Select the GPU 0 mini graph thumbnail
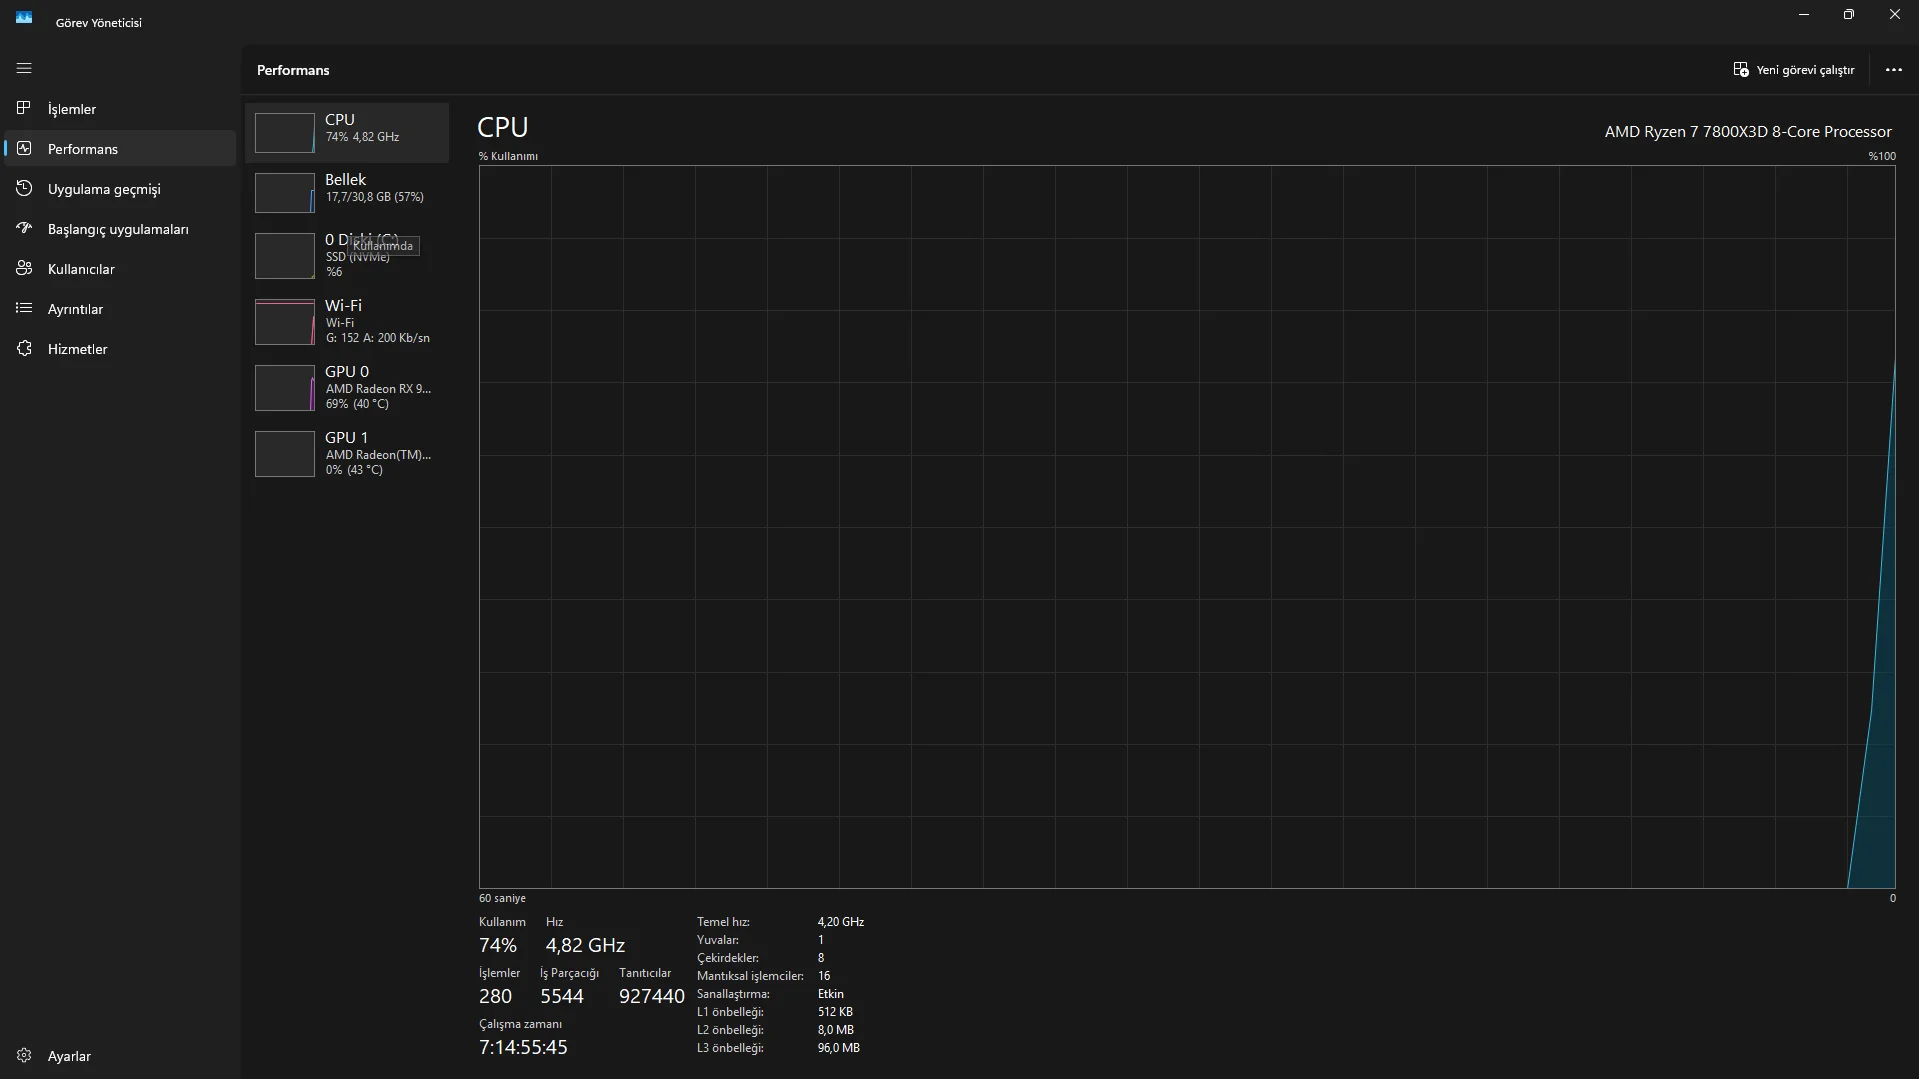Screen dimensions: 1919x1079 (x=284, y=388)
